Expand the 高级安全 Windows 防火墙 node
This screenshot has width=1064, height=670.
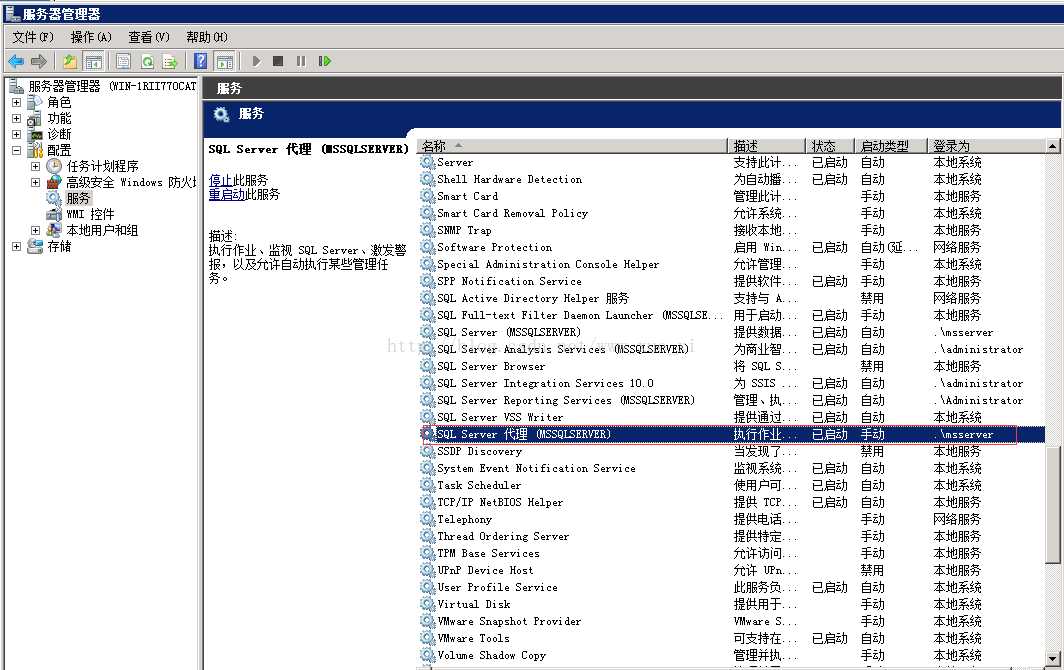point(35,183)
